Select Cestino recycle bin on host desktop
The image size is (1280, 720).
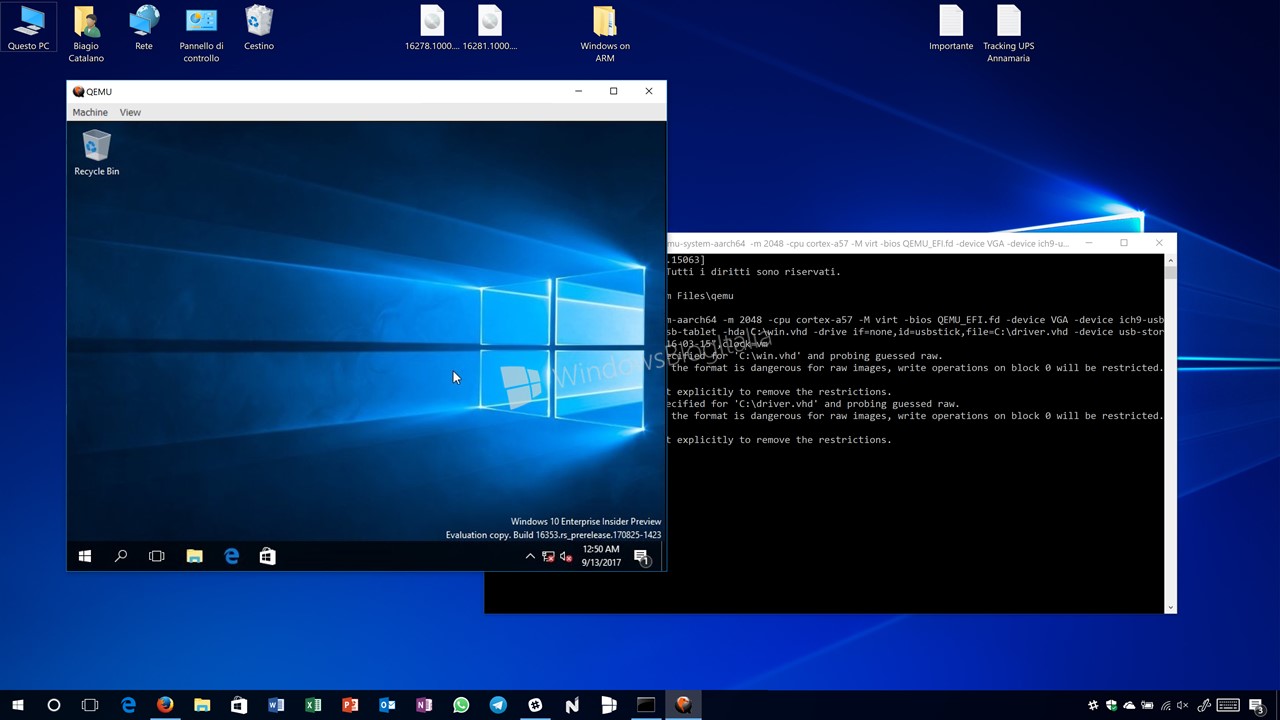(x=259, y=27)
